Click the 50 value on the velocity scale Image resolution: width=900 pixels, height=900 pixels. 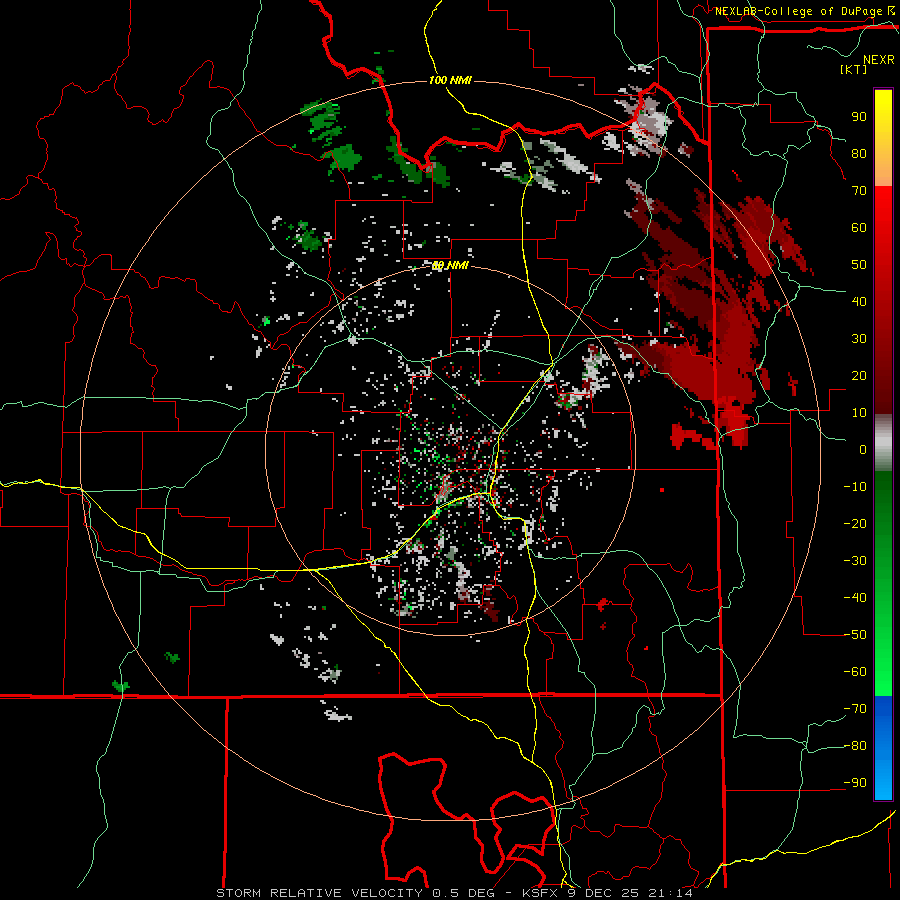(859, 265)
